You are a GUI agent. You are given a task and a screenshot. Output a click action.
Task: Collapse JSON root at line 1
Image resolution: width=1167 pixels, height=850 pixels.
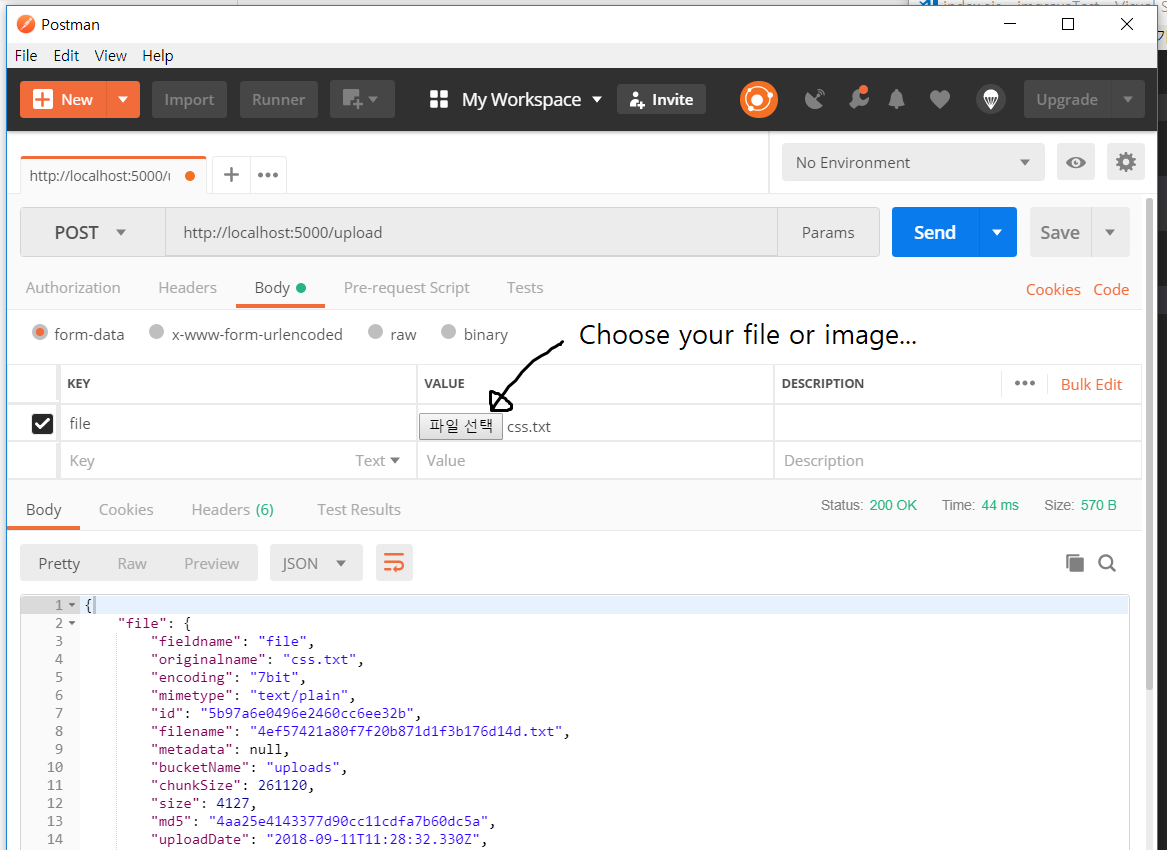pos(72,605)
